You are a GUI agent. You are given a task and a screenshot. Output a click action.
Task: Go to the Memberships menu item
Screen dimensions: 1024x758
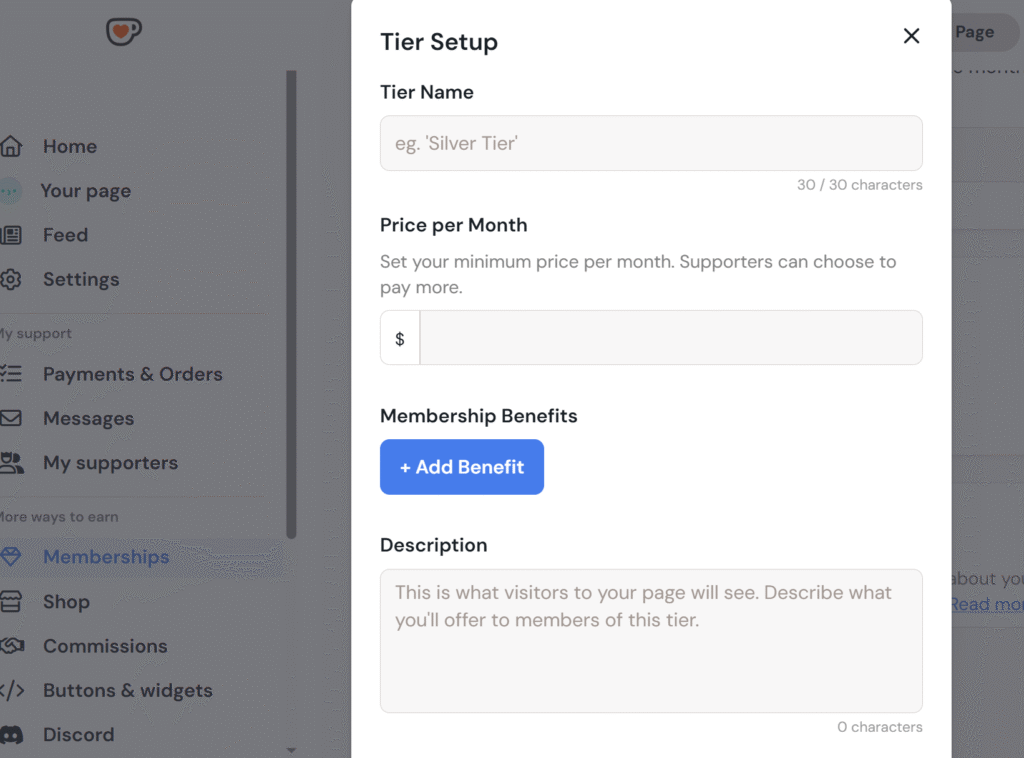click(x=106, y=557)
